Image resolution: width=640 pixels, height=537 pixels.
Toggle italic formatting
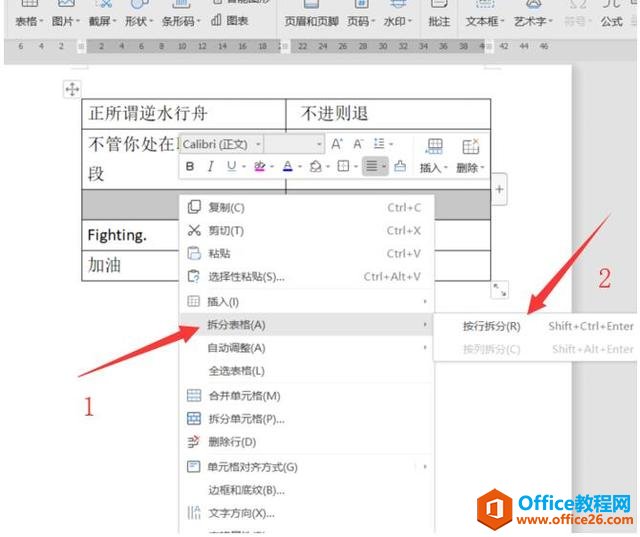tap(210, 166)
